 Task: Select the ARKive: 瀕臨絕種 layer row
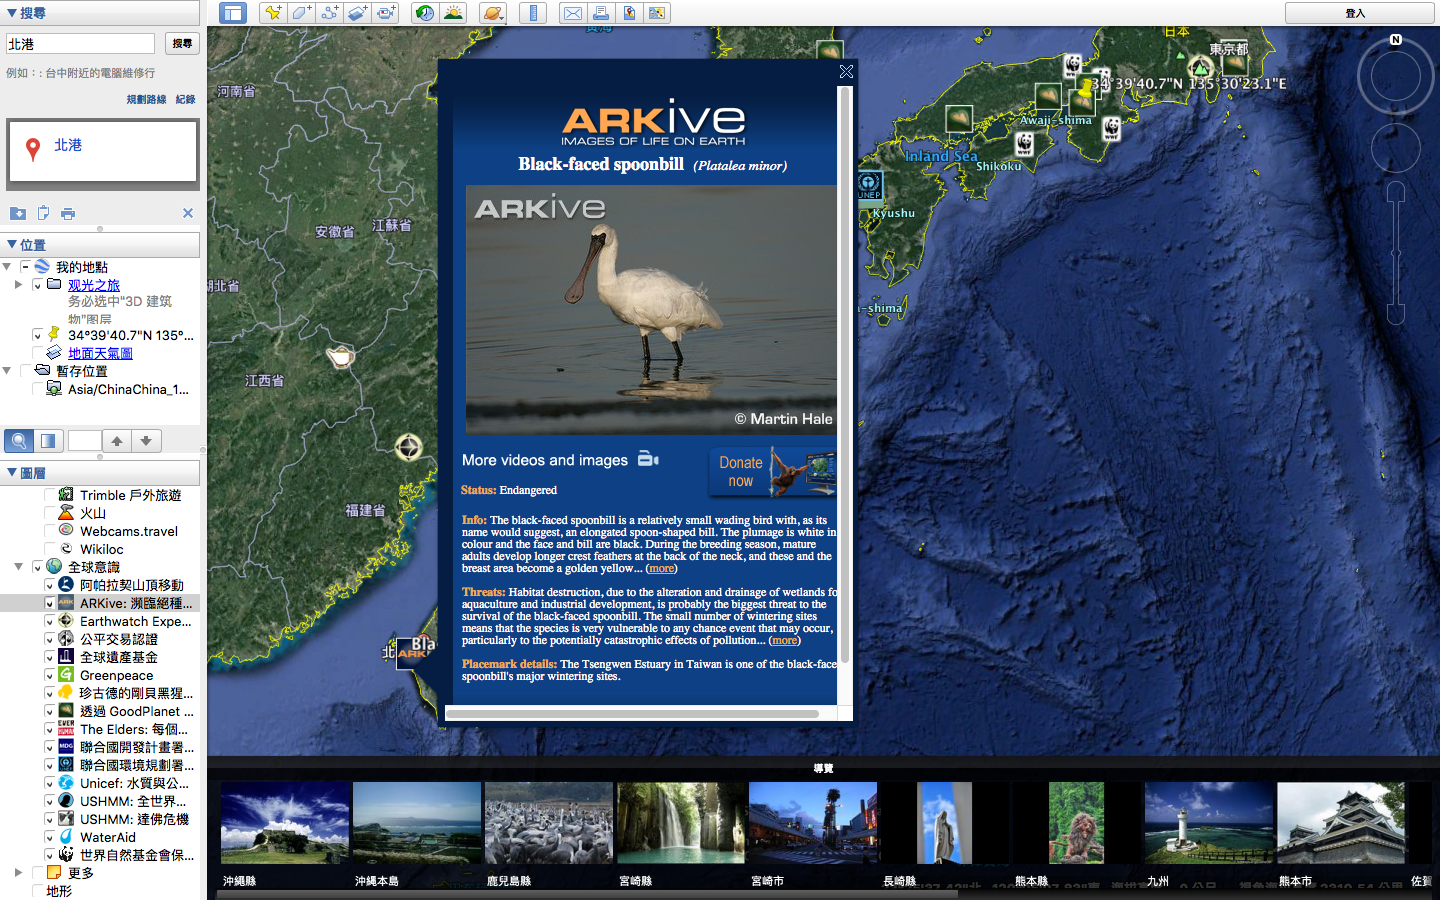tap(100, 603)
